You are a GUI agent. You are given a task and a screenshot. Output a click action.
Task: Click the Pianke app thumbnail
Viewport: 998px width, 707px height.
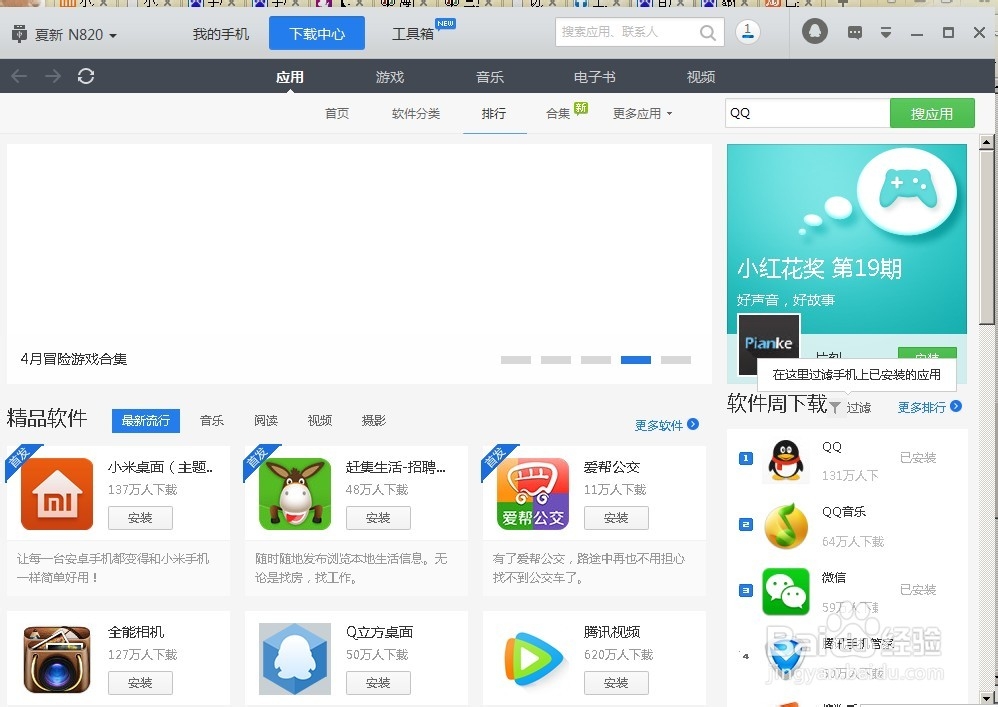coord(768,344)
